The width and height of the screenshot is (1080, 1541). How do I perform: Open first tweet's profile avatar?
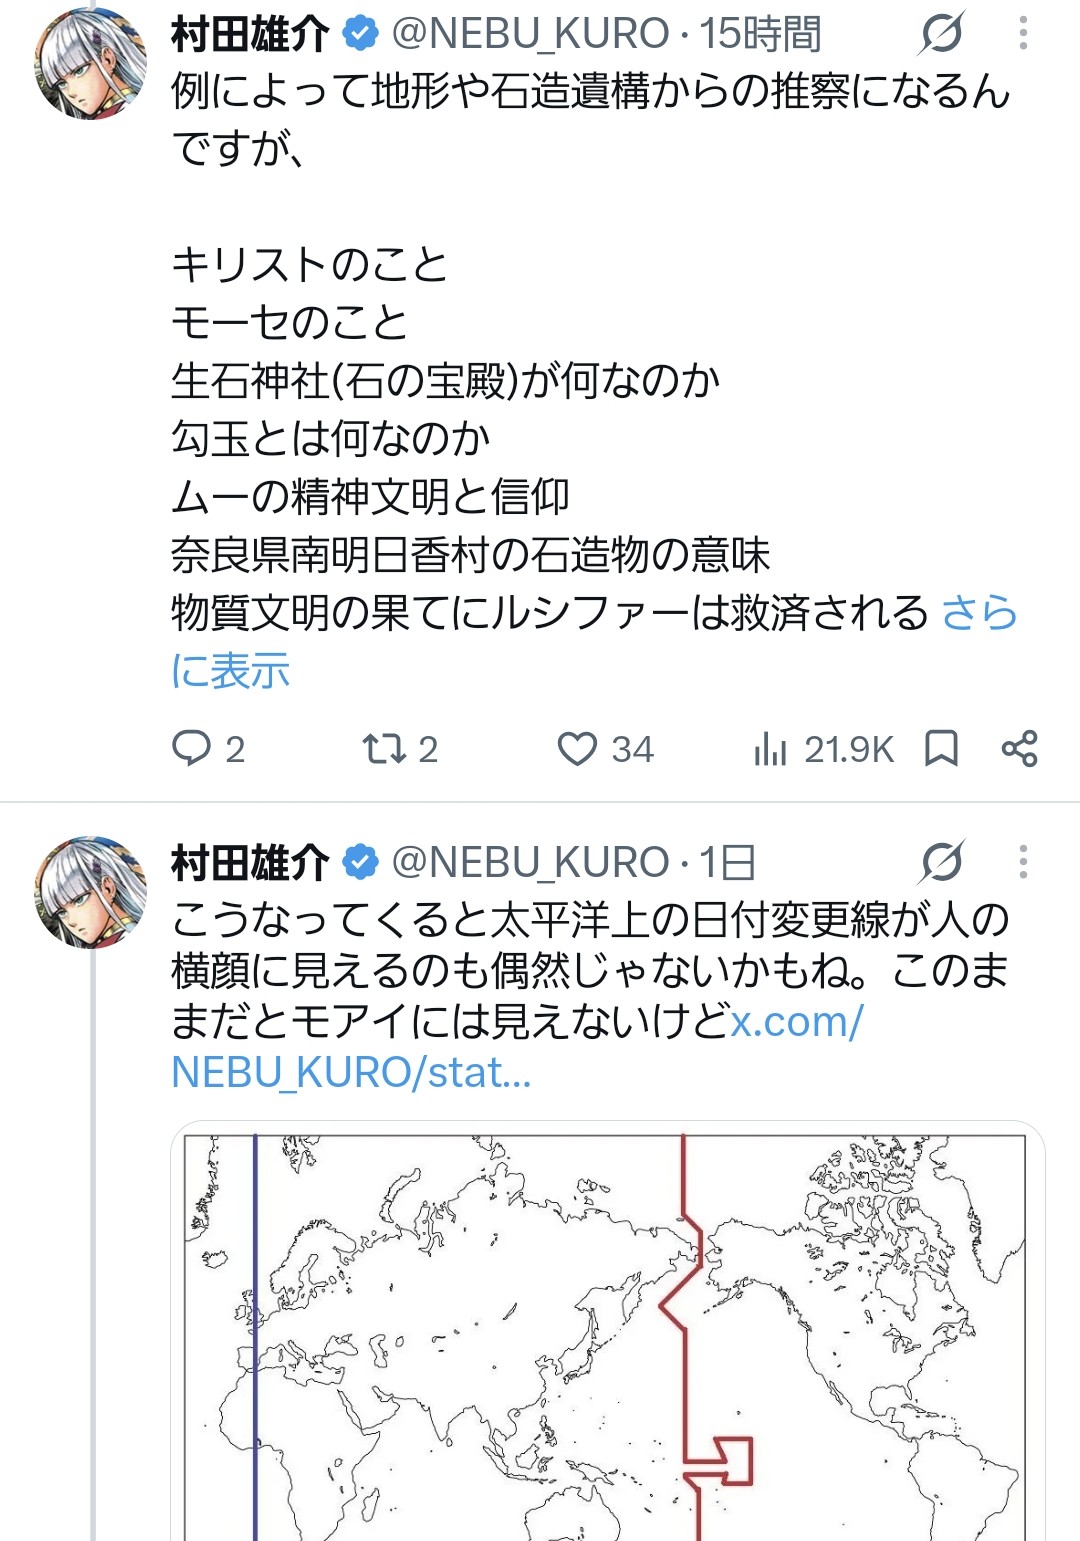pyautogui.click(x=90, y=63)
